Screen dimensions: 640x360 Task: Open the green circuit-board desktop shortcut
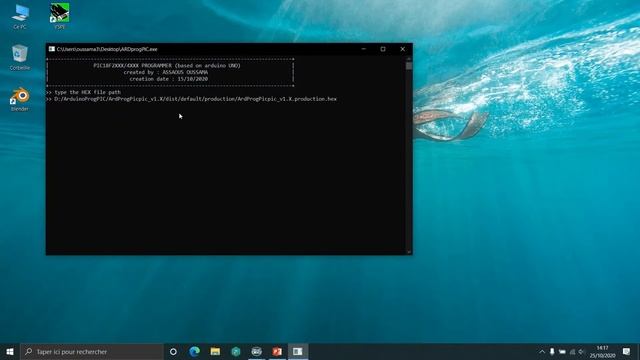coord(60,17)
